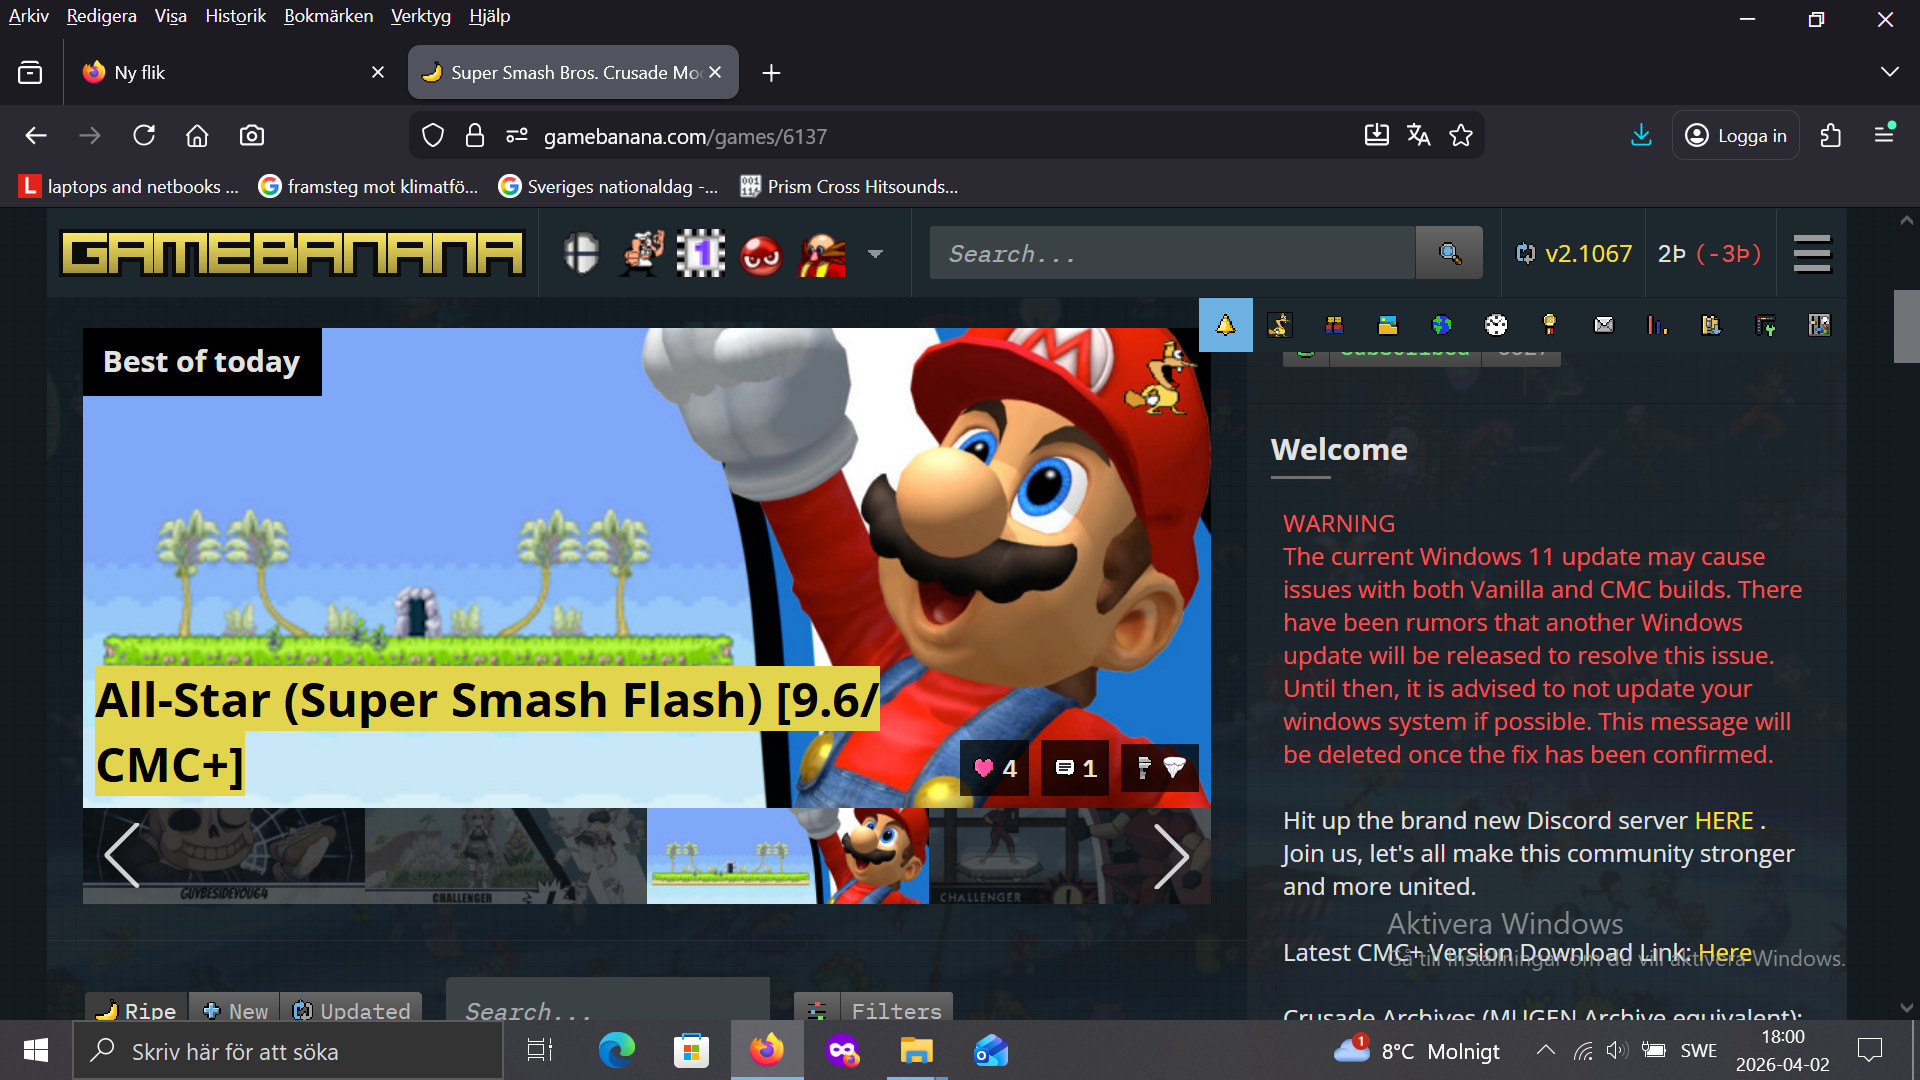Open Microsoft Edge from the taskbar

click(x=616, y=1050)
